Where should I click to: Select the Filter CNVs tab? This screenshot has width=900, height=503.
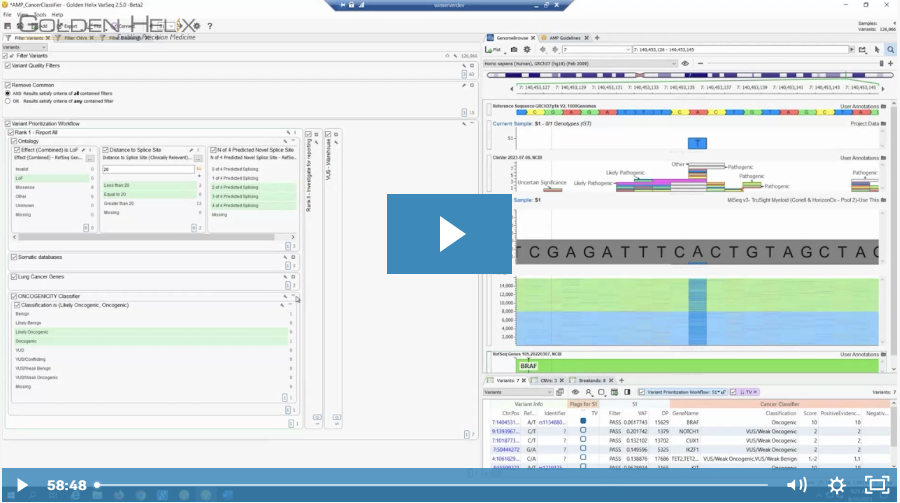(x=75, y=38)
